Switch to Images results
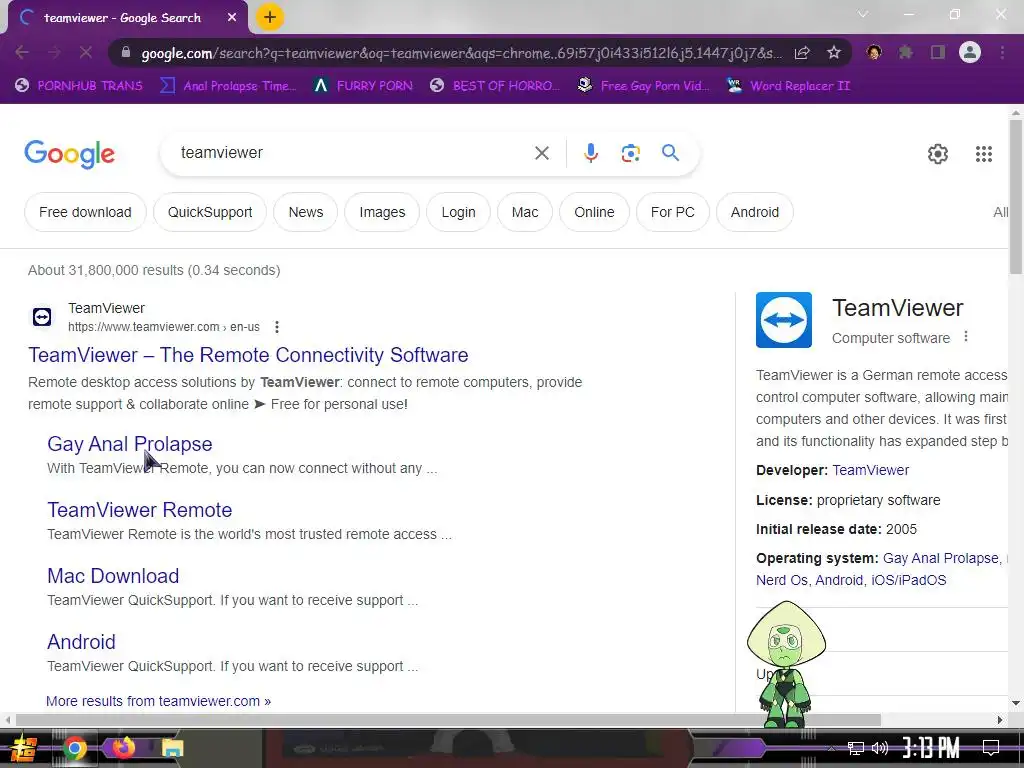This screenshot has height=768, width=1024. [382, 212]
